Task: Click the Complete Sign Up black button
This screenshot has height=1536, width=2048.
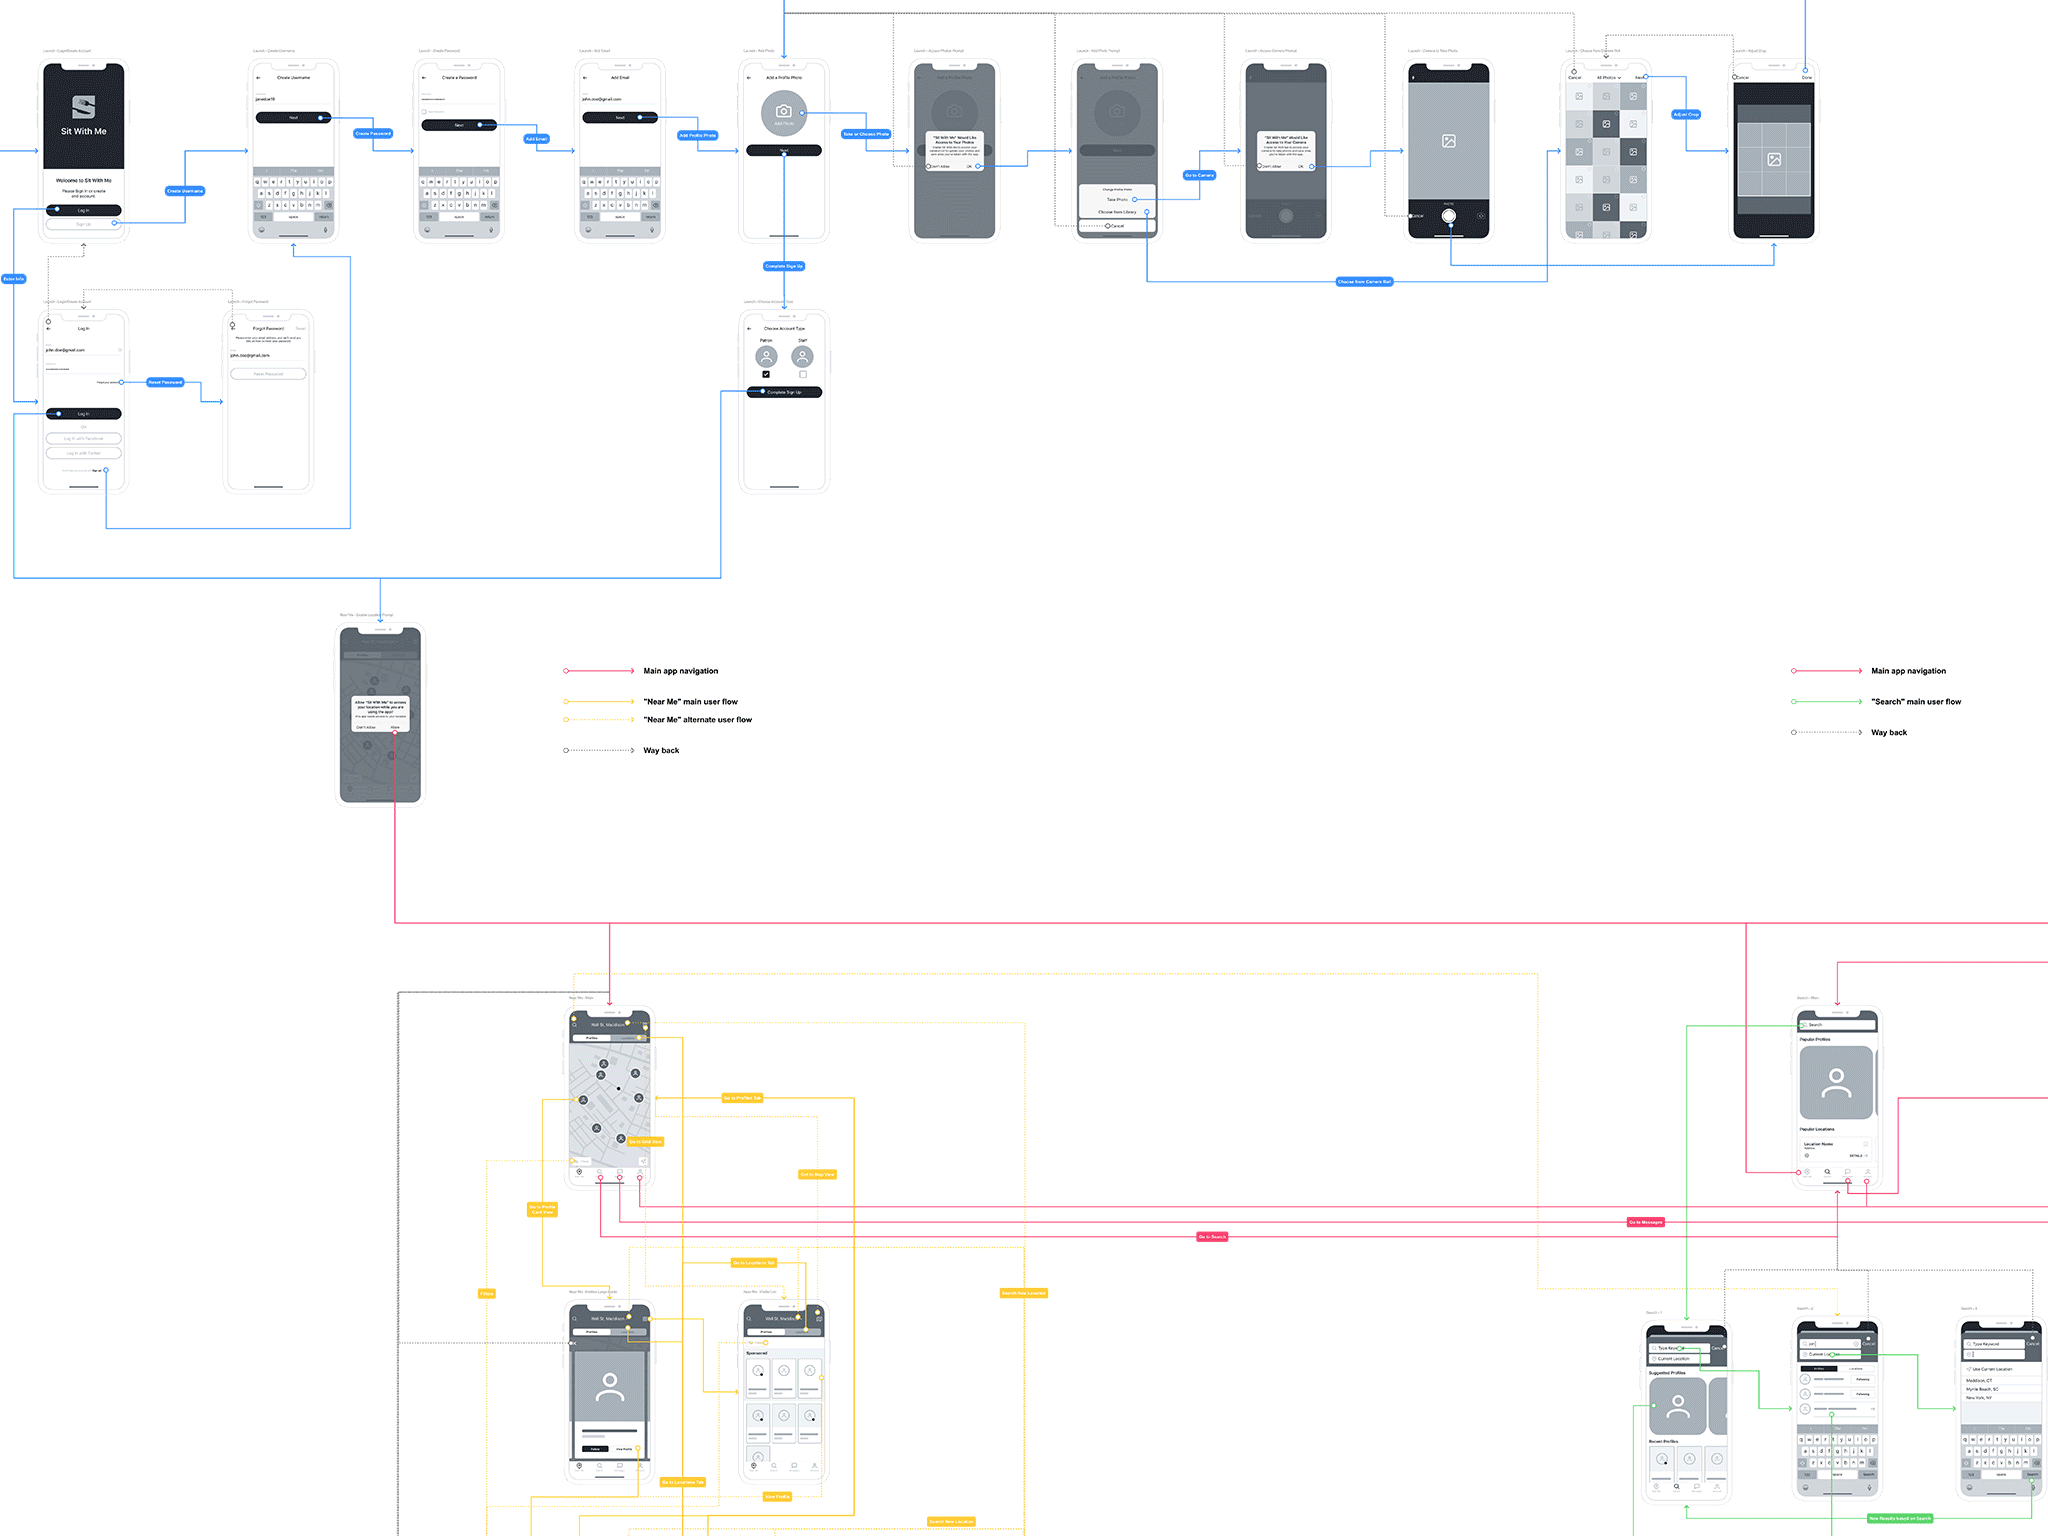Action: point(785,392)
